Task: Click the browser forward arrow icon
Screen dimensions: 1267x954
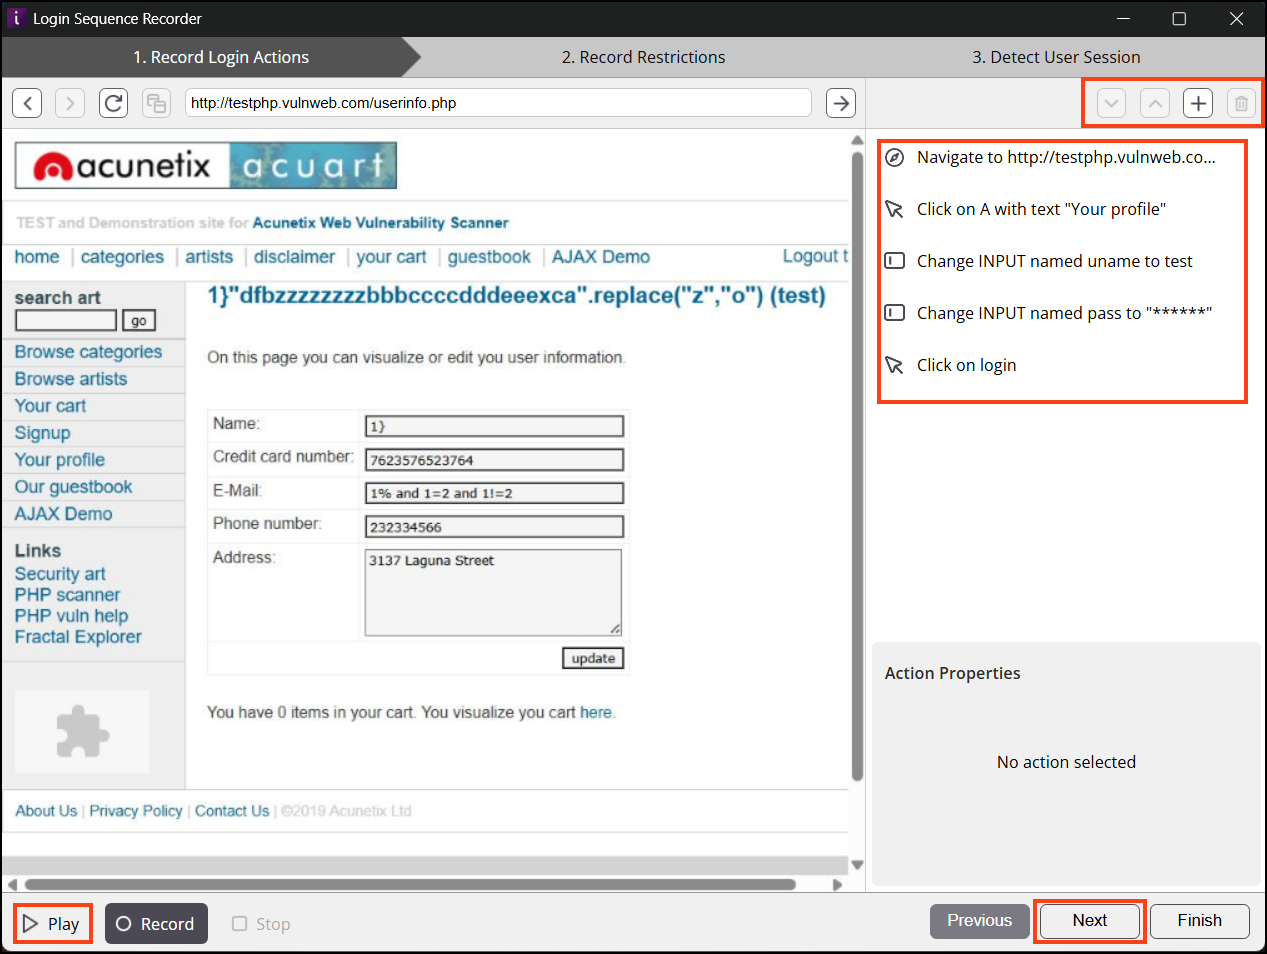Action: pyautogui.click(x=70, y=103)
